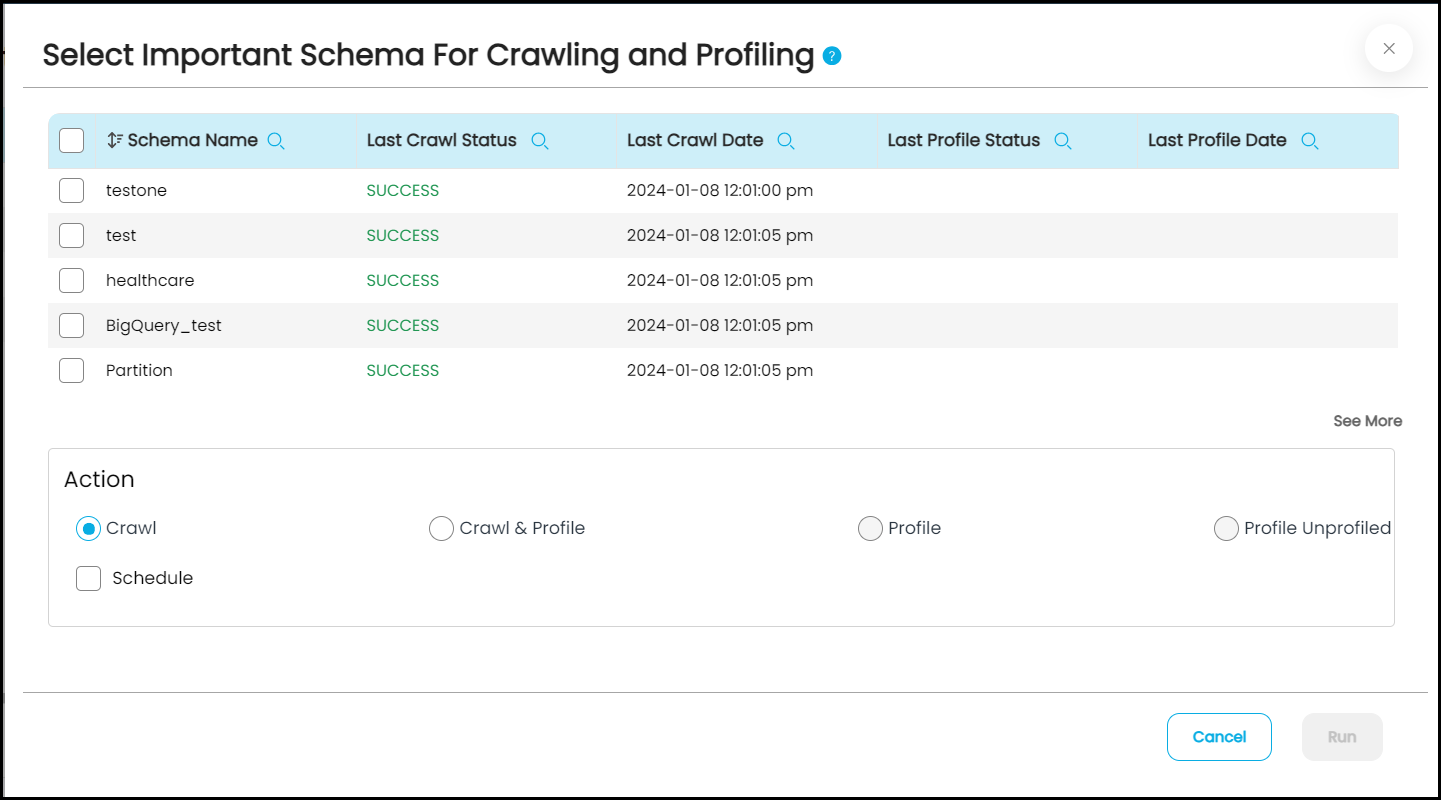This screenshot has height=800, width=1441.
Task: Click the Run button
Action: 1342,737
